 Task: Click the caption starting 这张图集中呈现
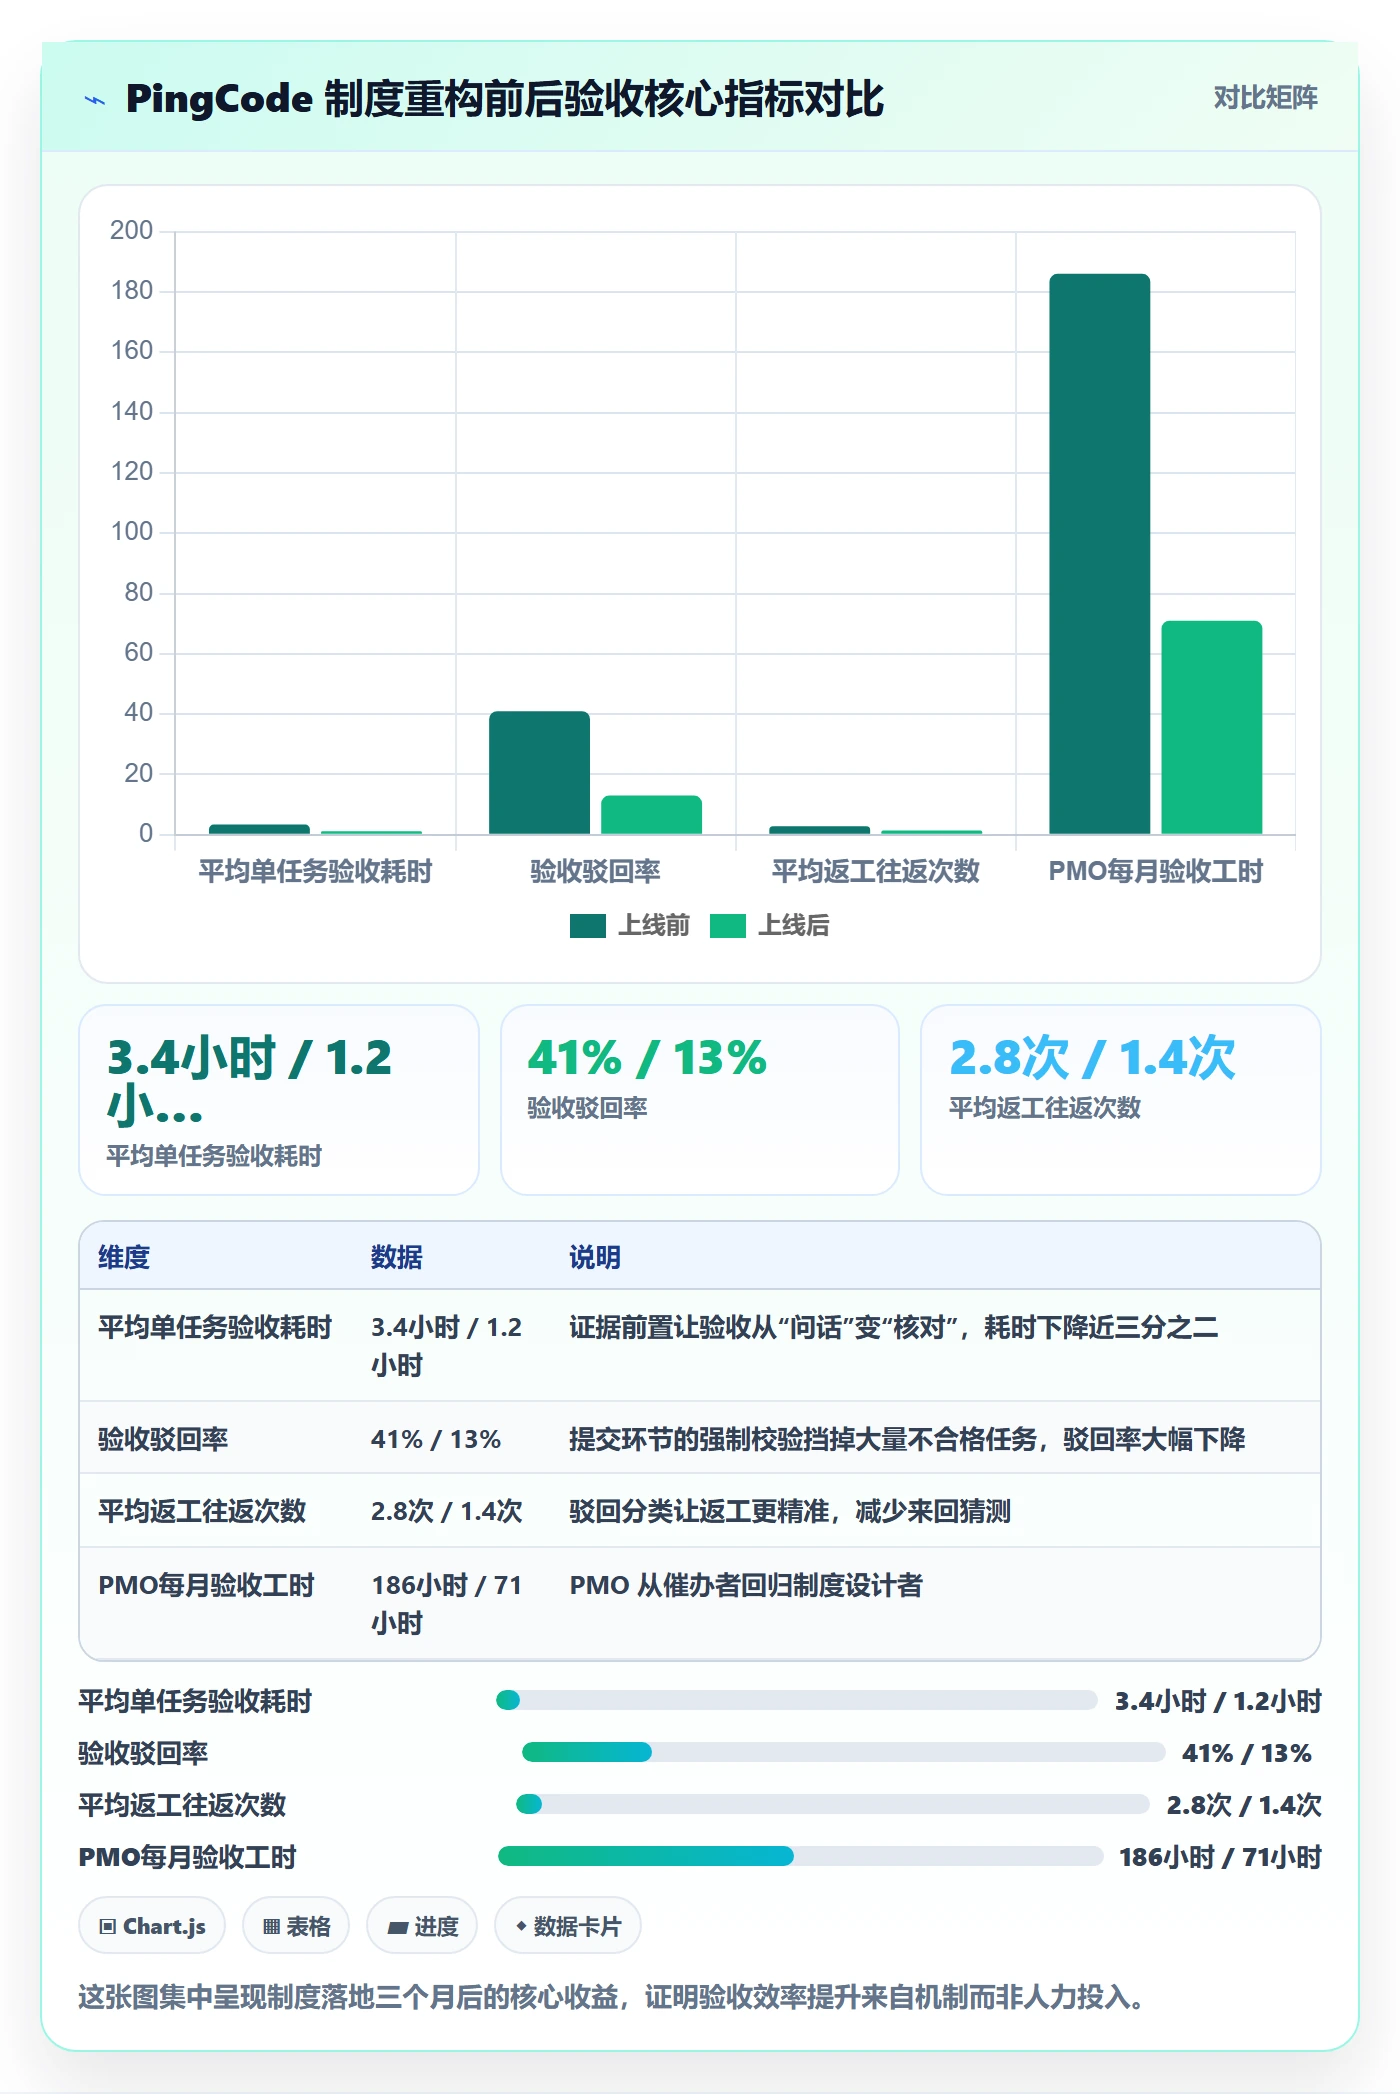tap(611, 1997)
